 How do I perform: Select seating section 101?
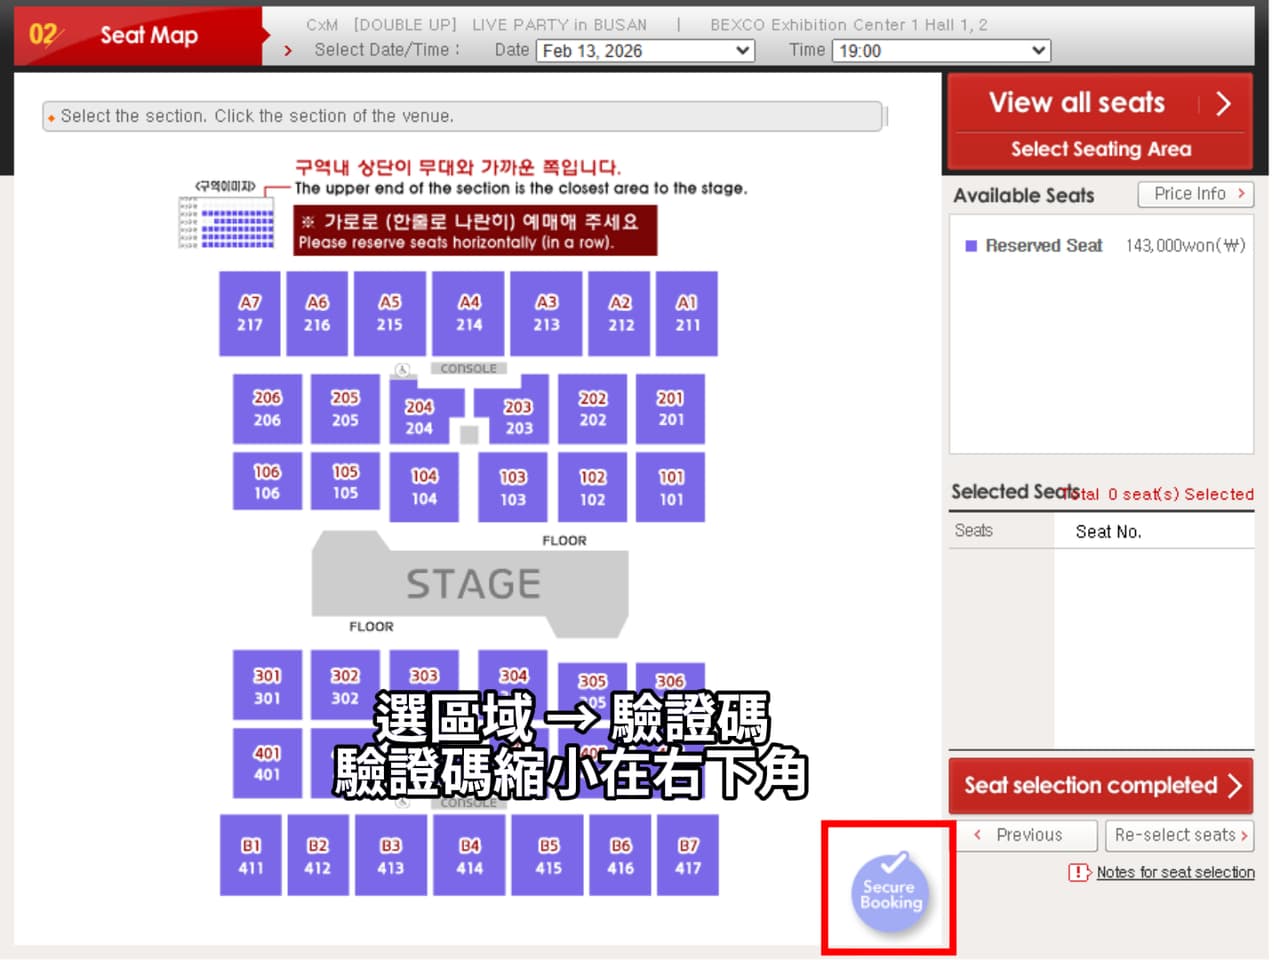(671, 487)
